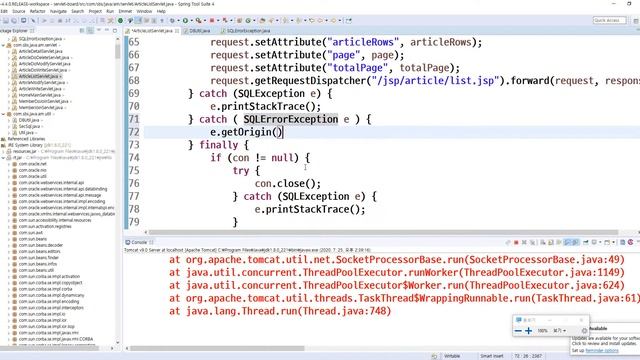
Task: Open the Run dropdown arrow
Action: click(191, 20)
